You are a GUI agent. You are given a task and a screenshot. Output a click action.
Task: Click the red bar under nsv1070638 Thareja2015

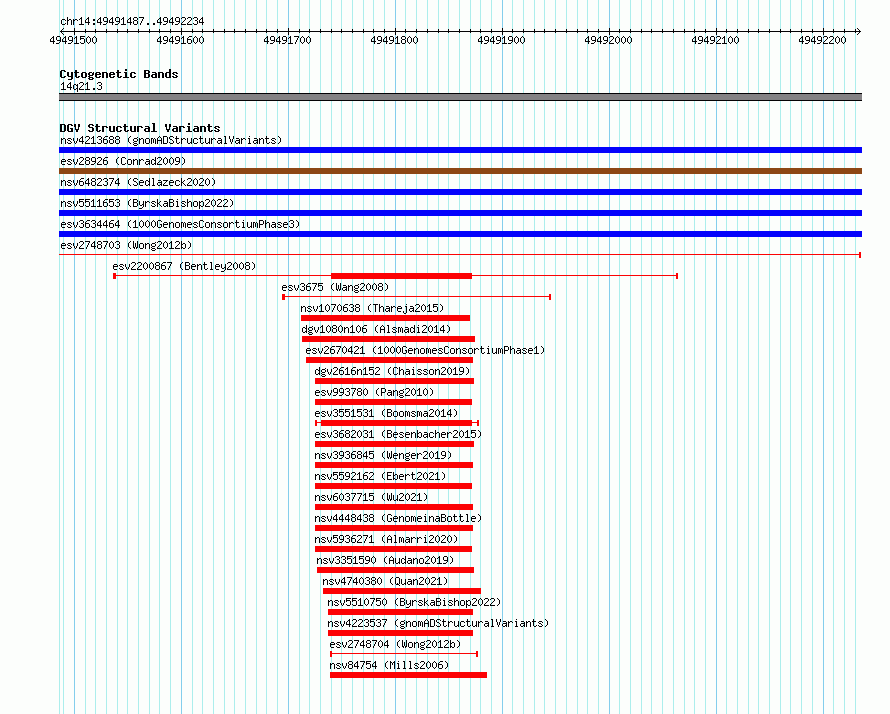pos(385,318)
